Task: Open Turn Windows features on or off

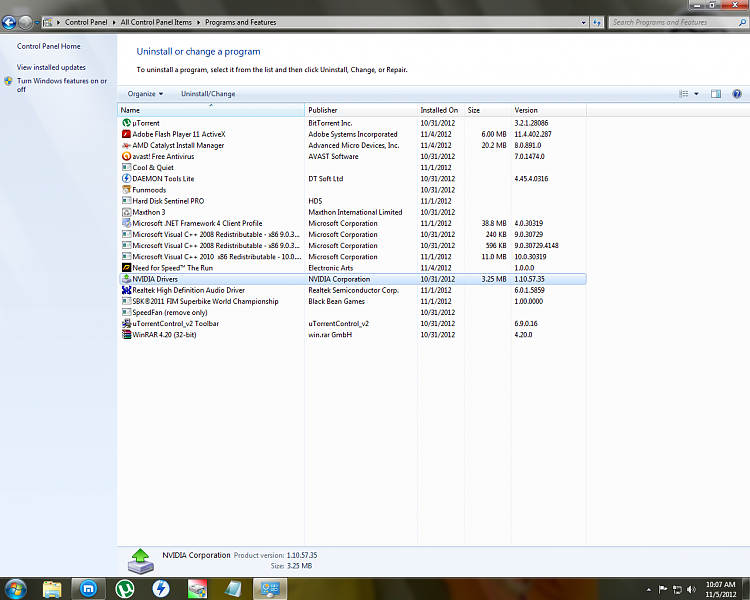Action: (x=62, y=85)
